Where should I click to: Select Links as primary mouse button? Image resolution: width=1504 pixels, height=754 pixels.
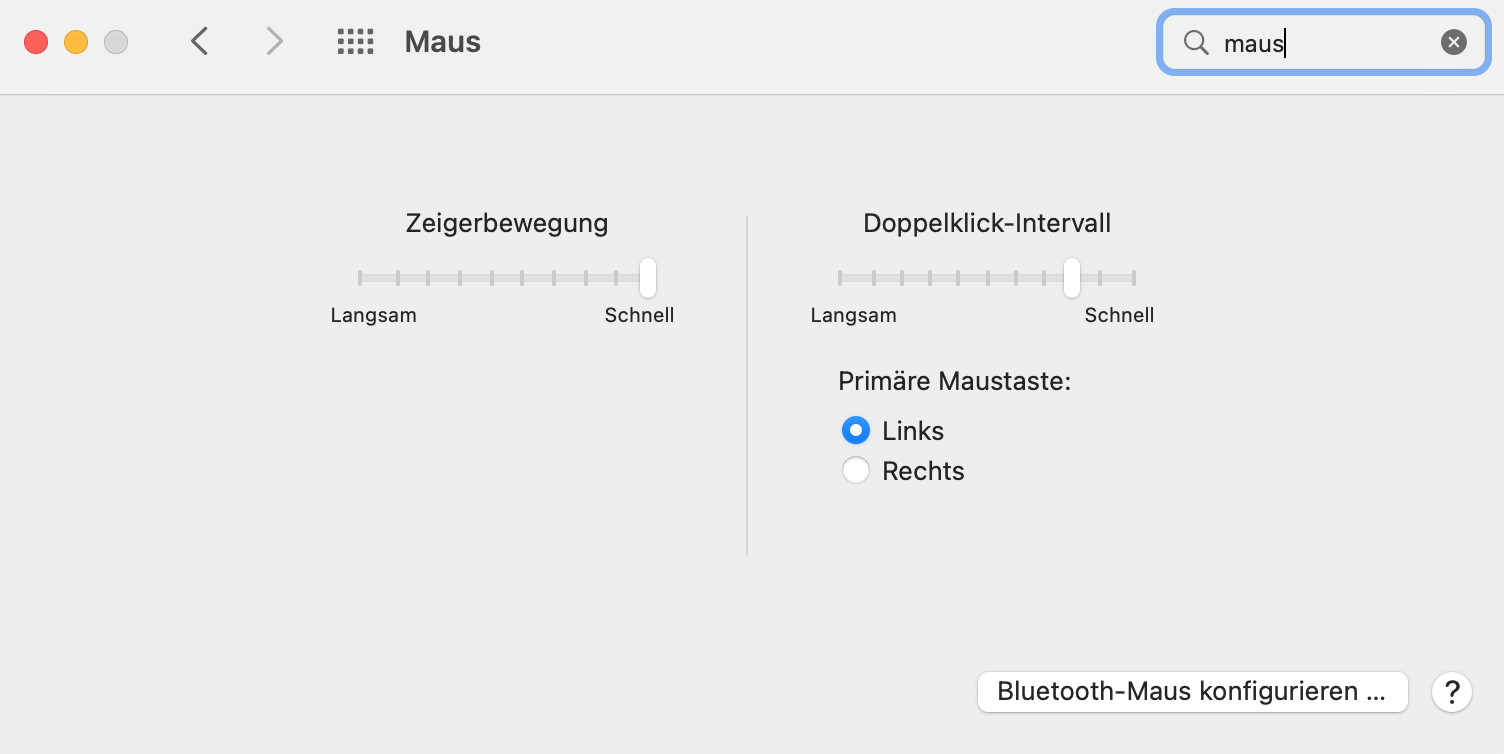pyautogui.click(x=856, y=431)
